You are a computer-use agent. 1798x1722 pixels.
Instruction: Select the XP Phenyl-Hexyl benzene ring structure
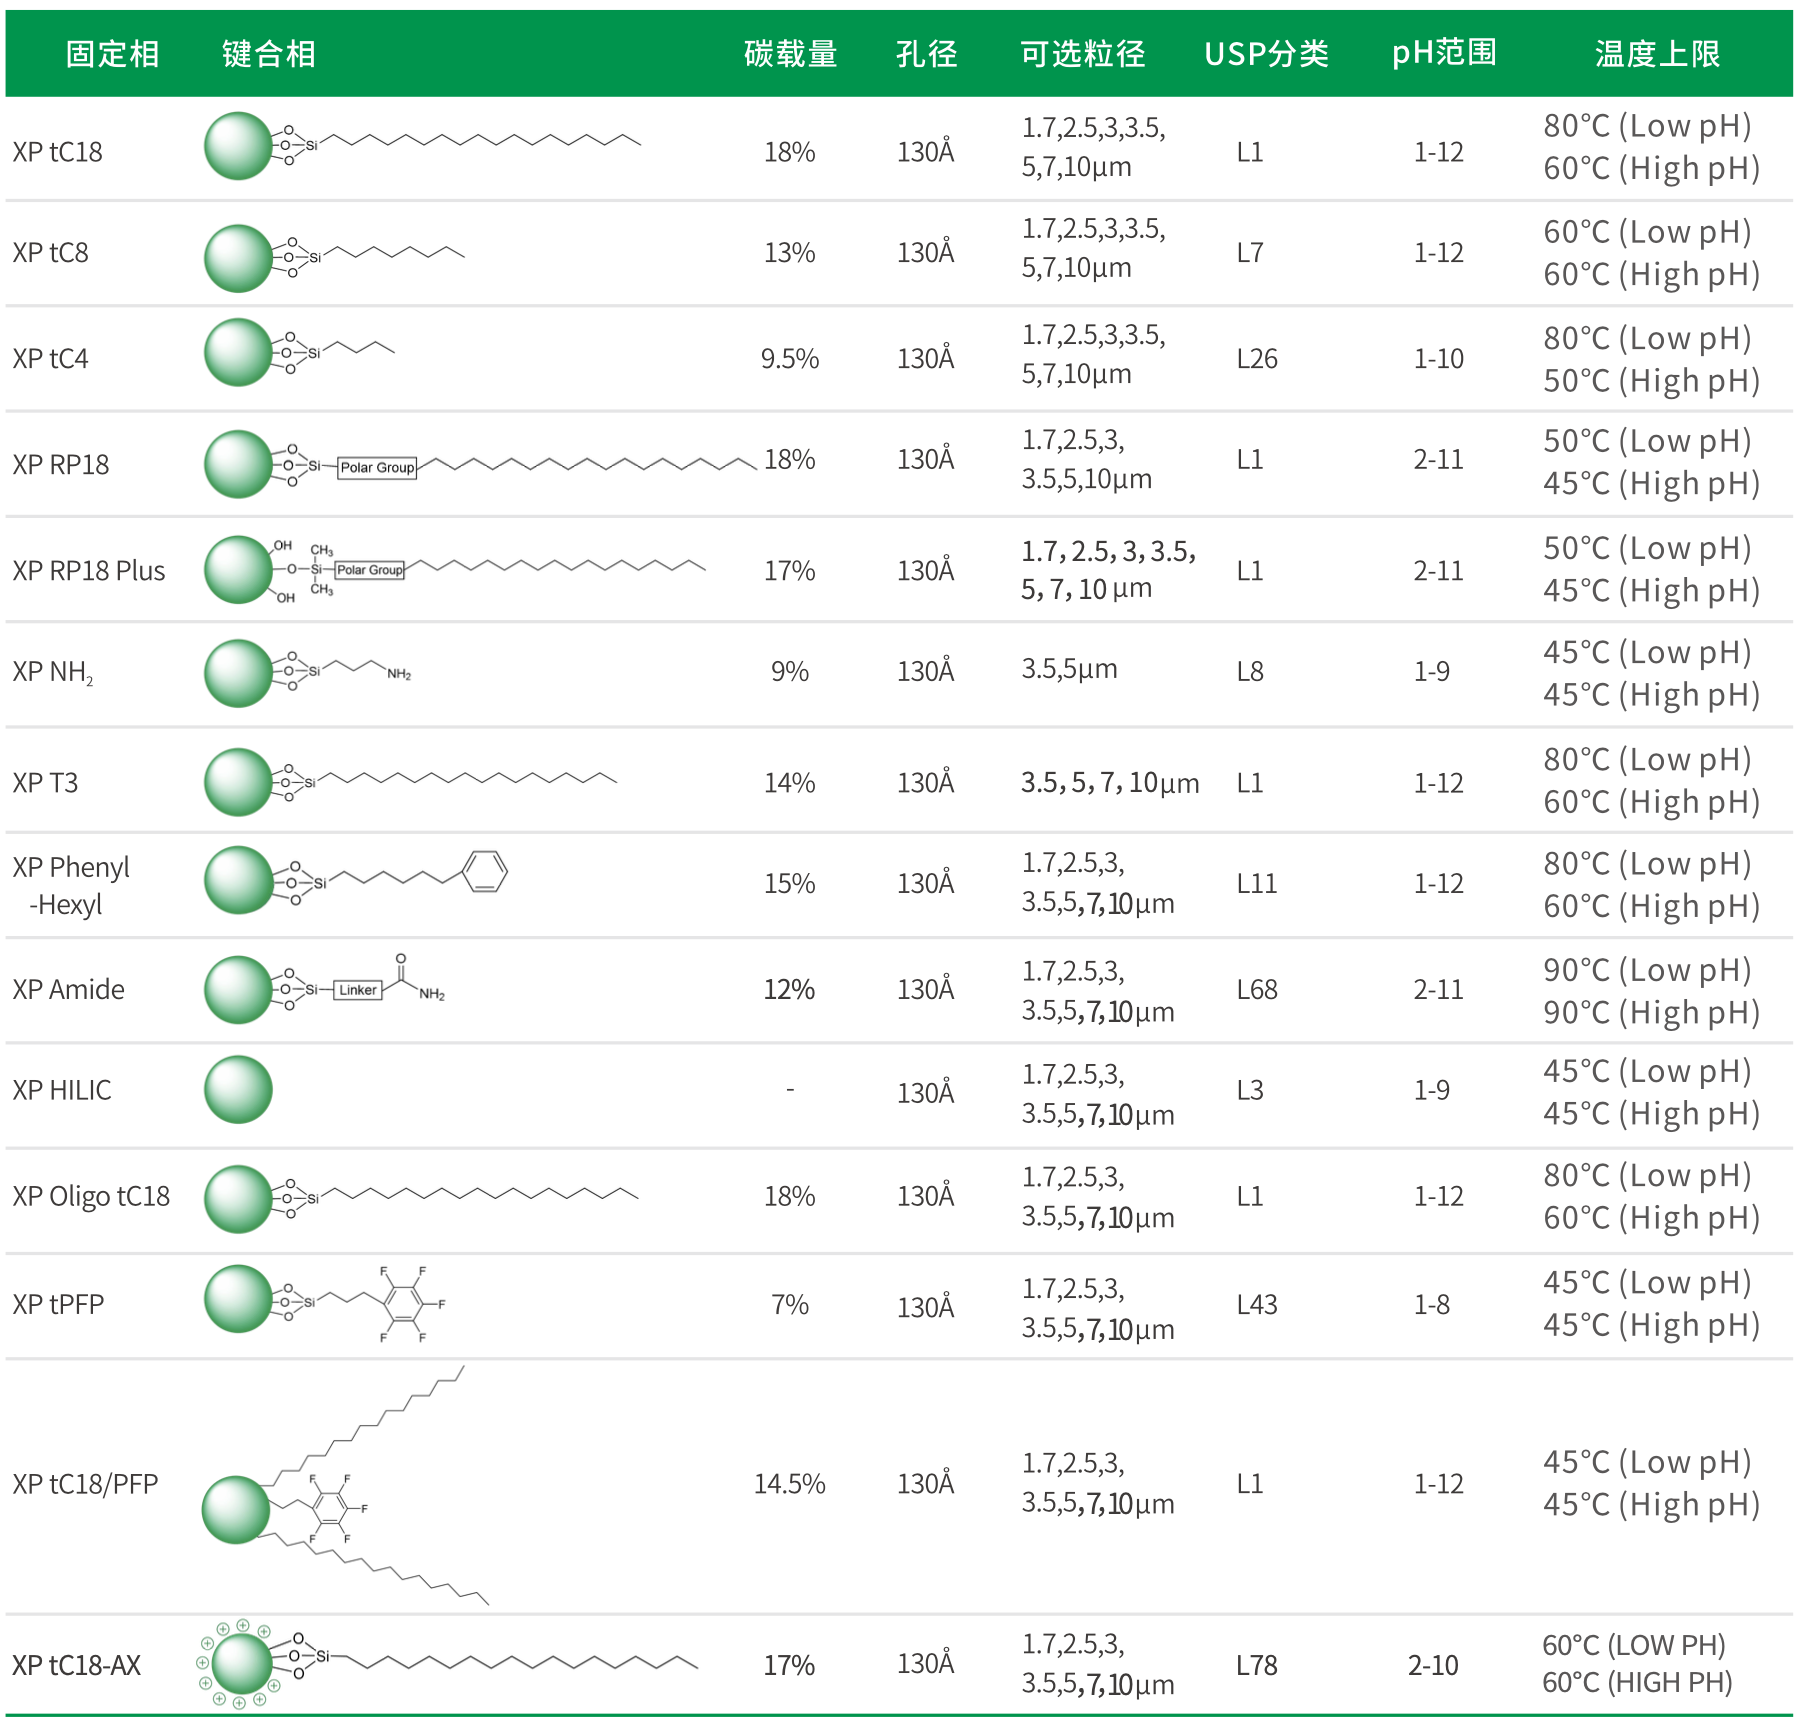click(485, 871)
